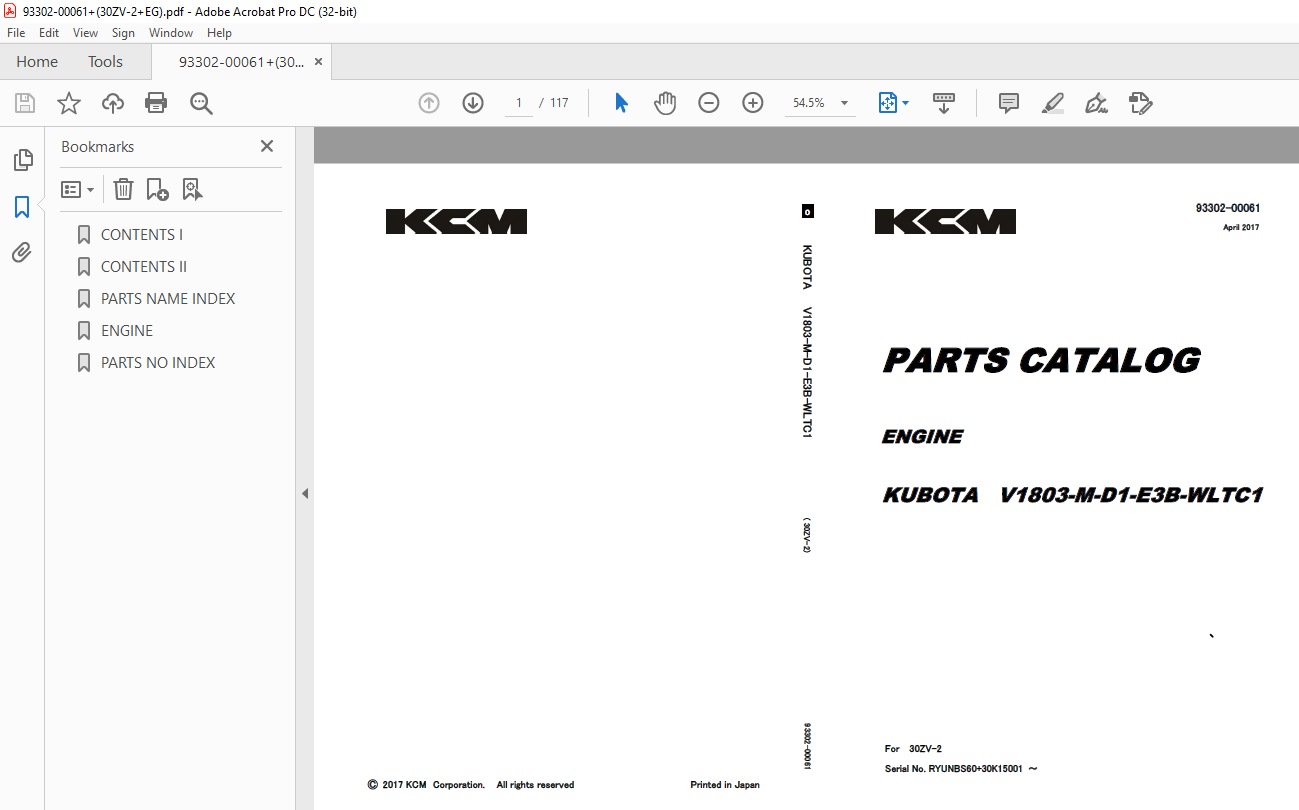Jump to CONTENTS II bookmark

pos(144,267)
